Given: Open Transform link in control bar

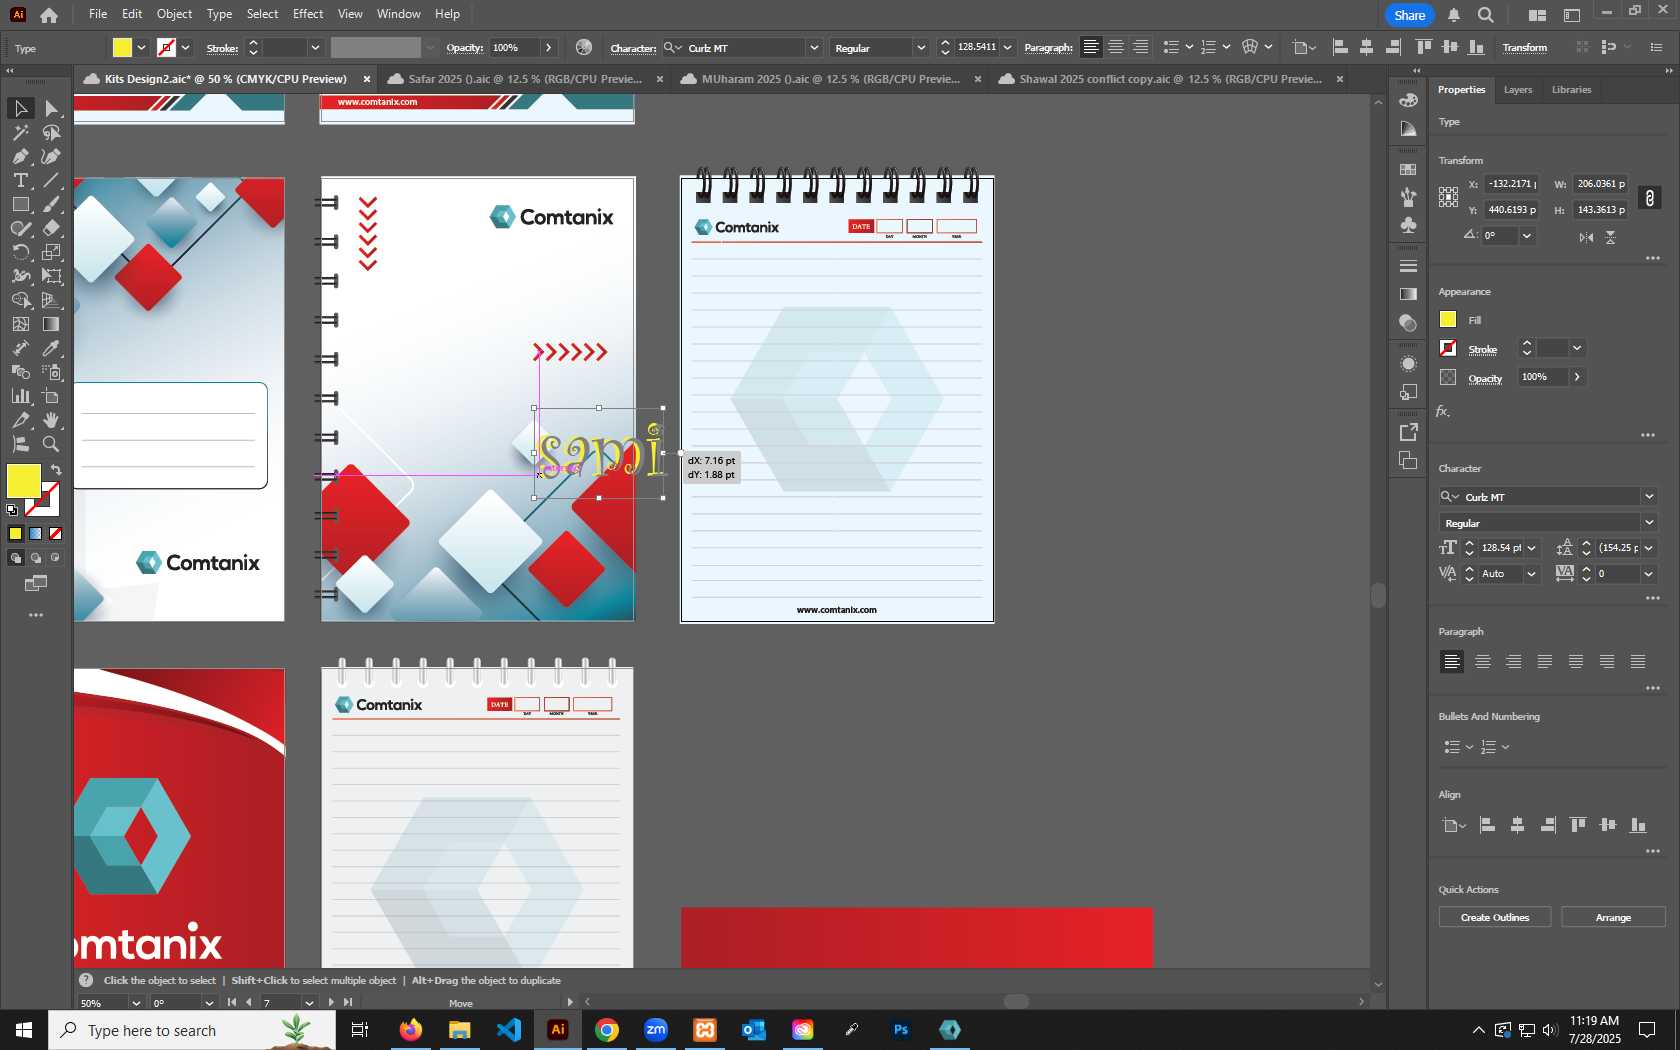Looking at the screenshot, I should tap(1524, 48).
